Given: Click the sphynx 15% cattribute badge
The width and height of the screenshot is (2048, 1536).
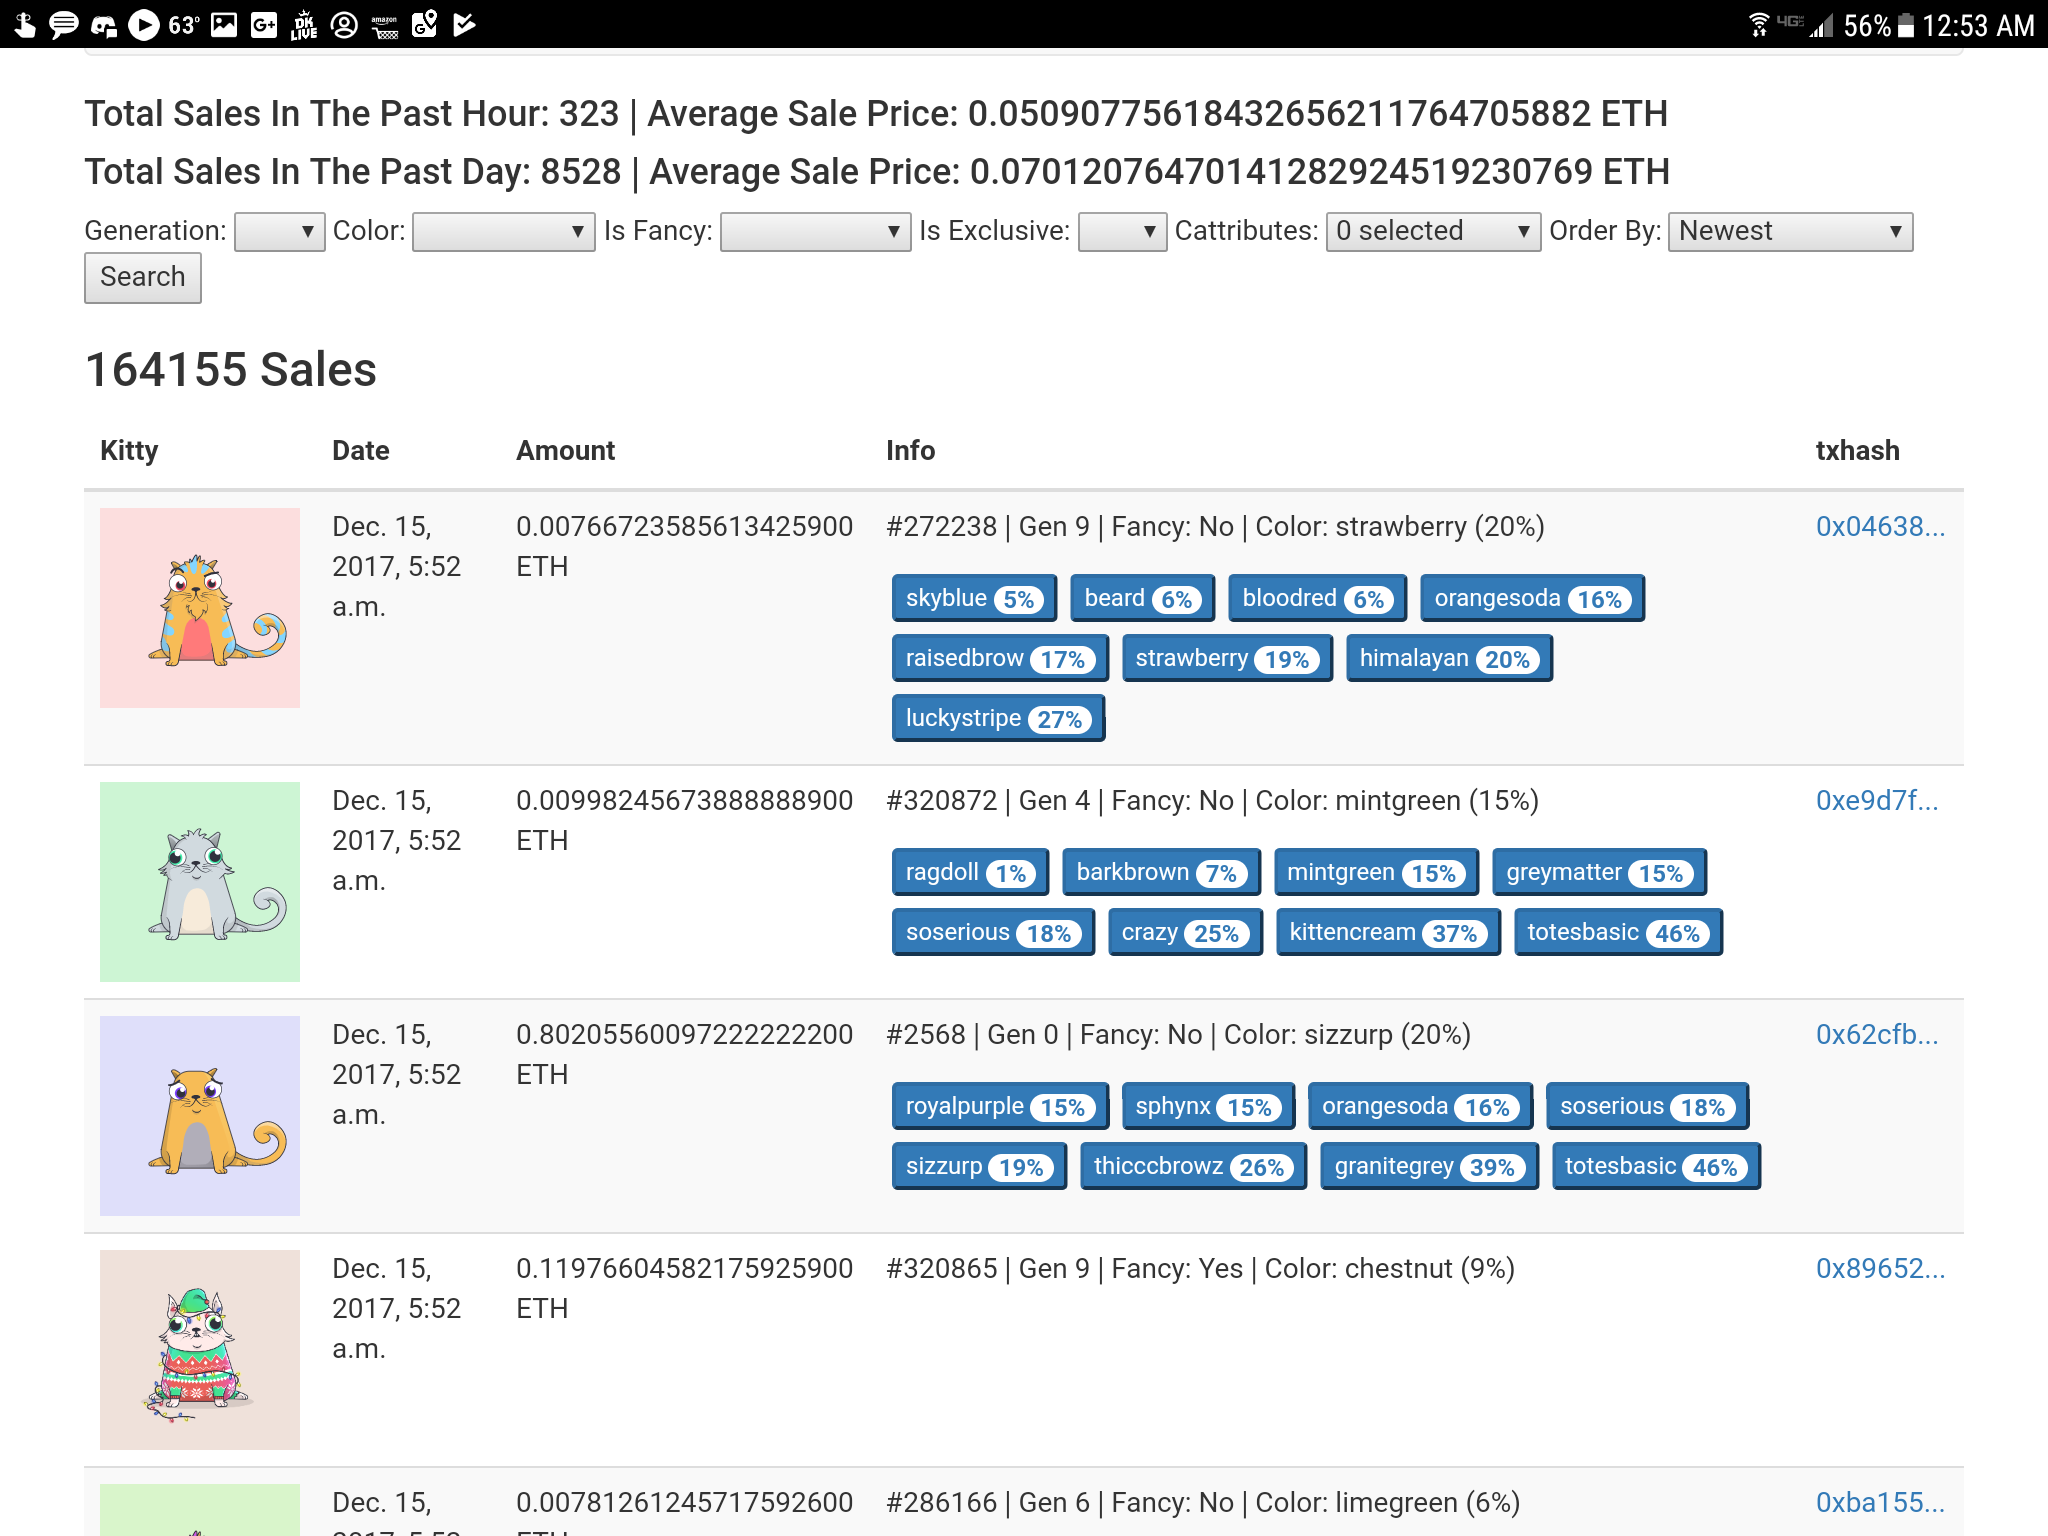Looking at the screenshot, I should (x=1208, y=1106).
